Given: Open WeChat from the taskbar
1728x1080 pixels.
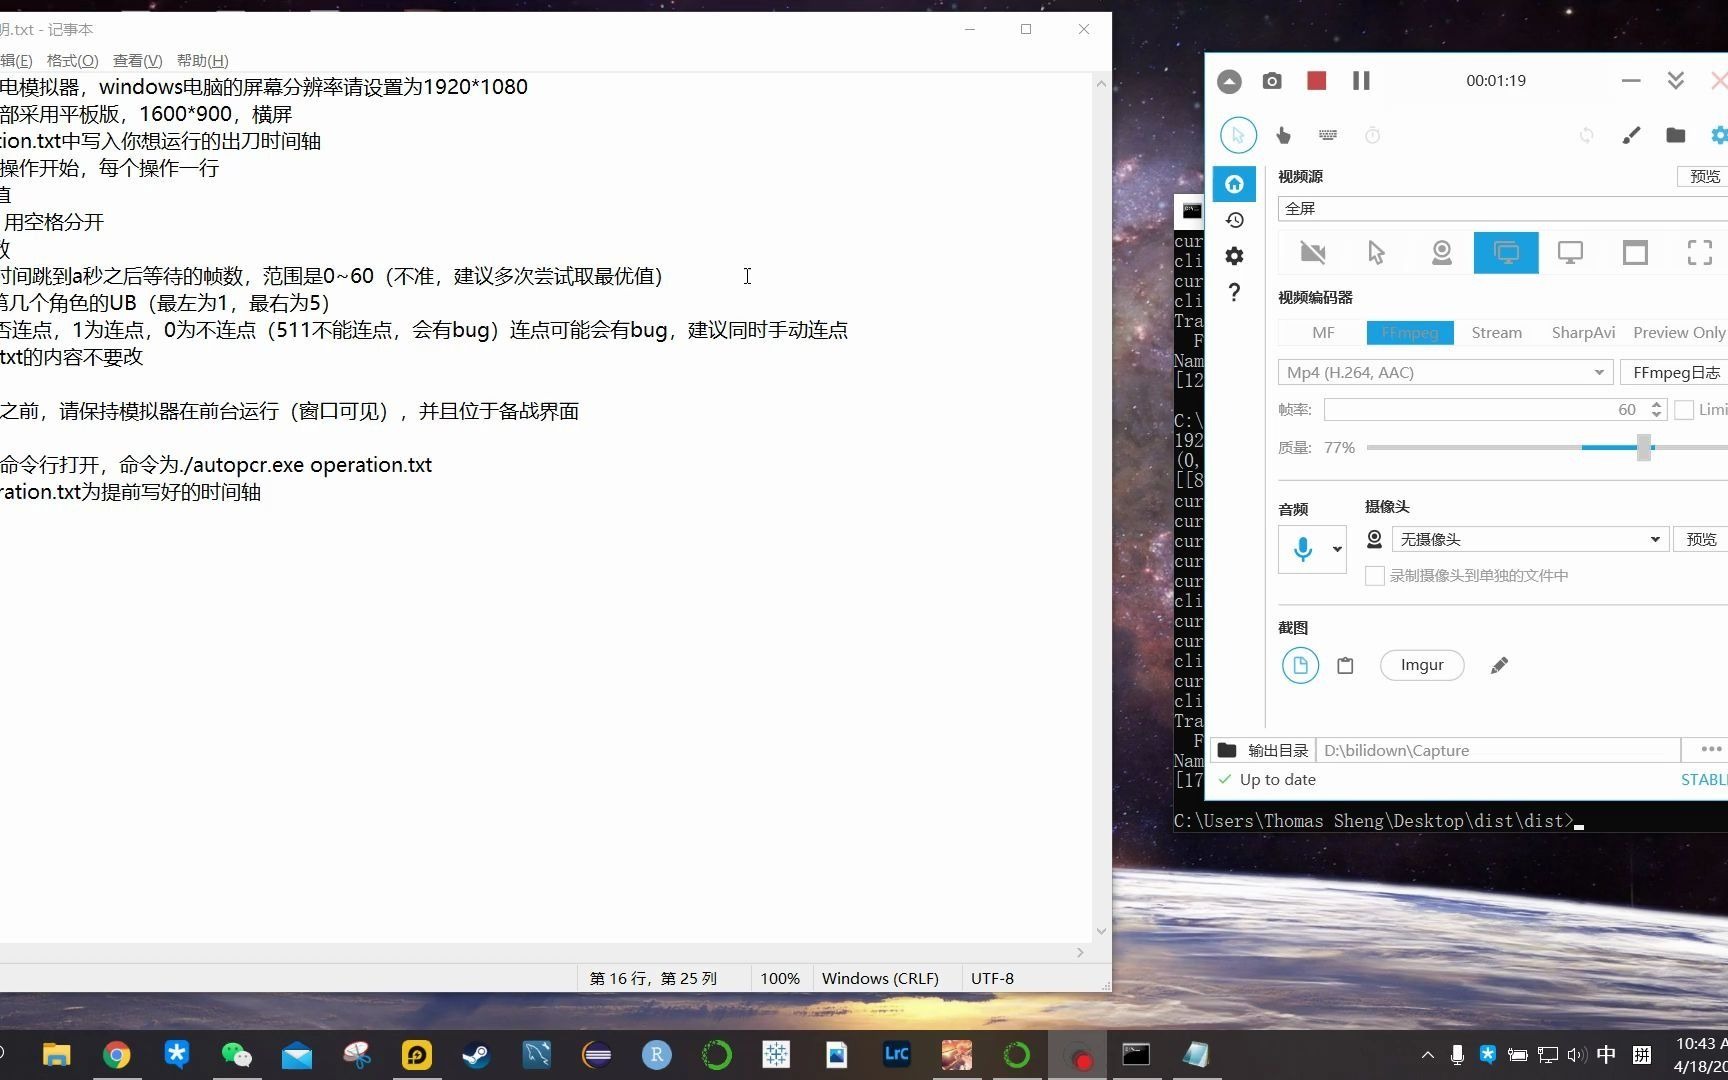Looking at the screenshot, I should [237, 1055].
